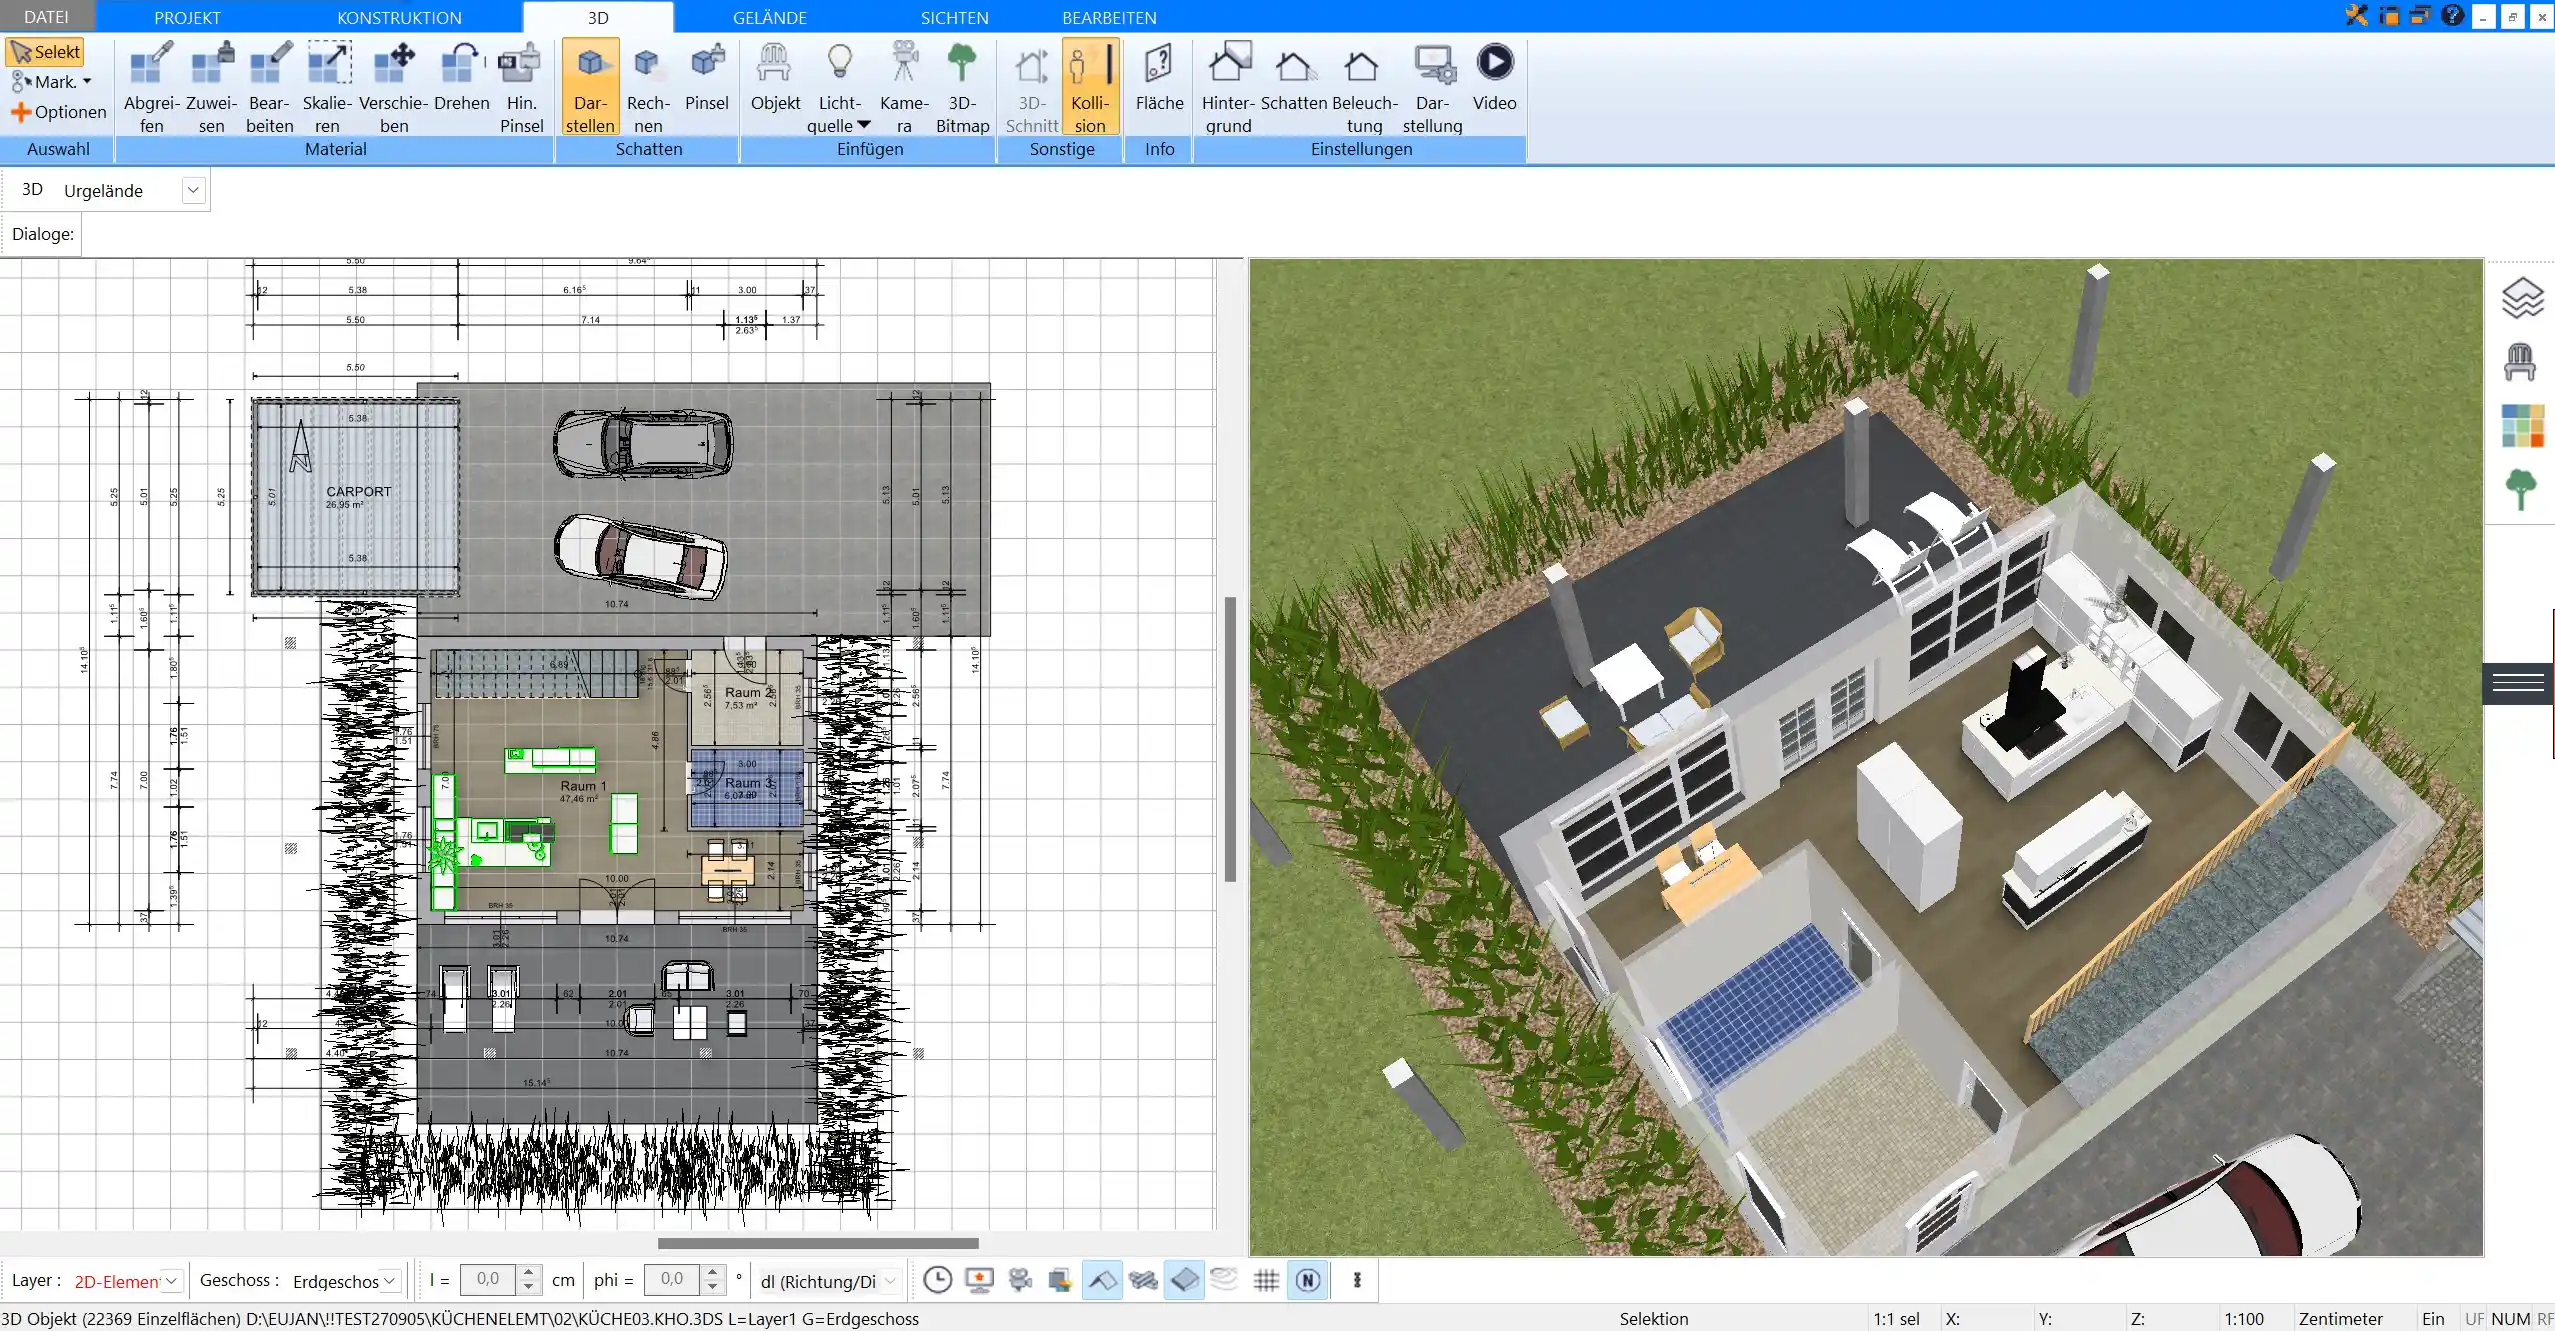Click the 2D plan vertical scrollbar thumb
2555x1331 pixels.
coord(1230,739)
